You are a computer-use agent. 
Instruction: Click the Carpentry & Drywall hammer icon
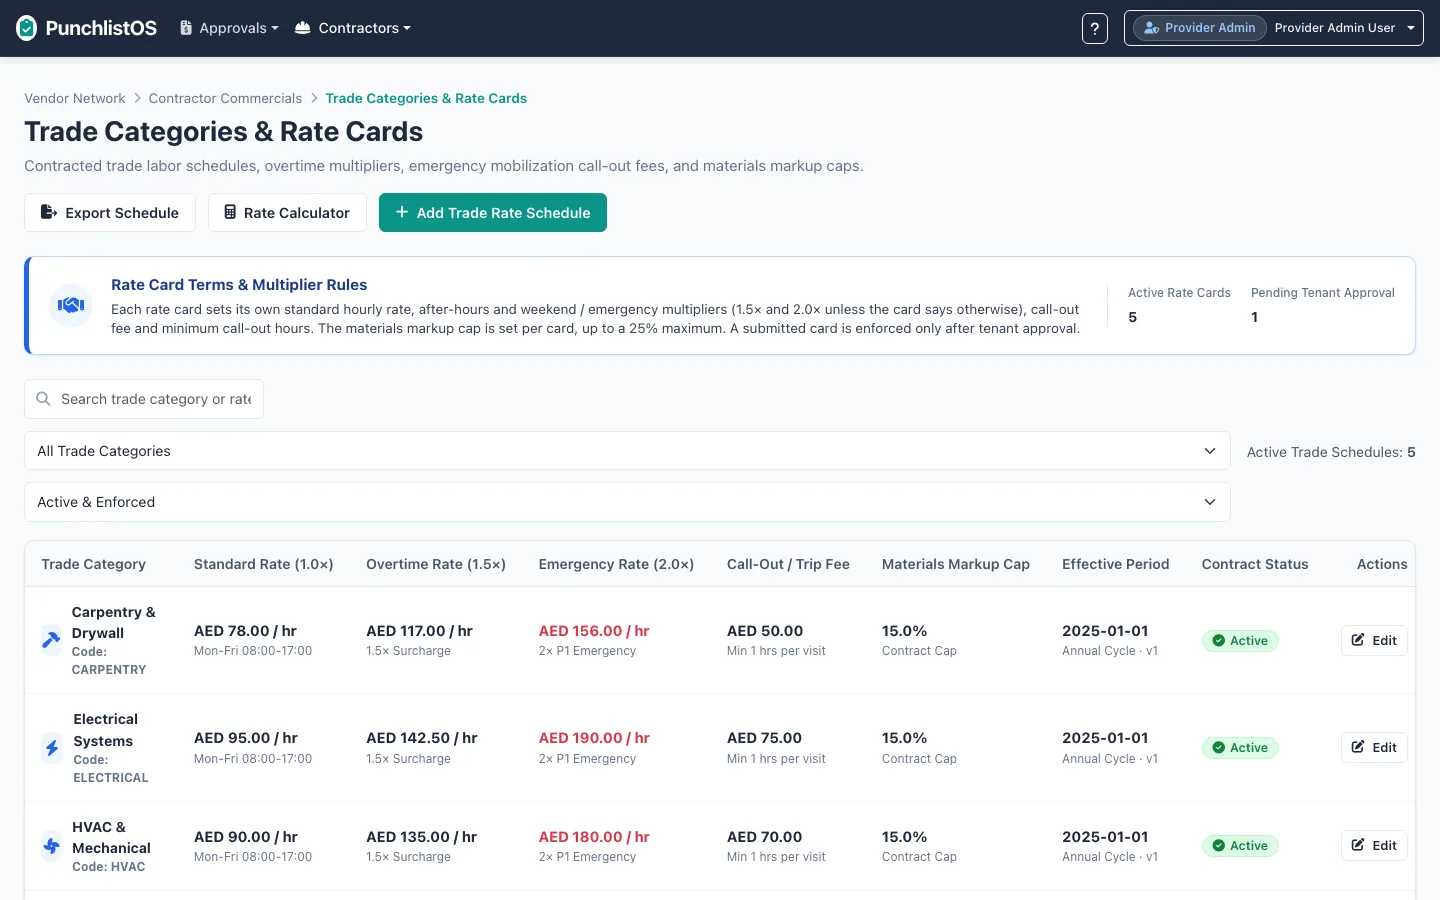click(x=51, y=640)
